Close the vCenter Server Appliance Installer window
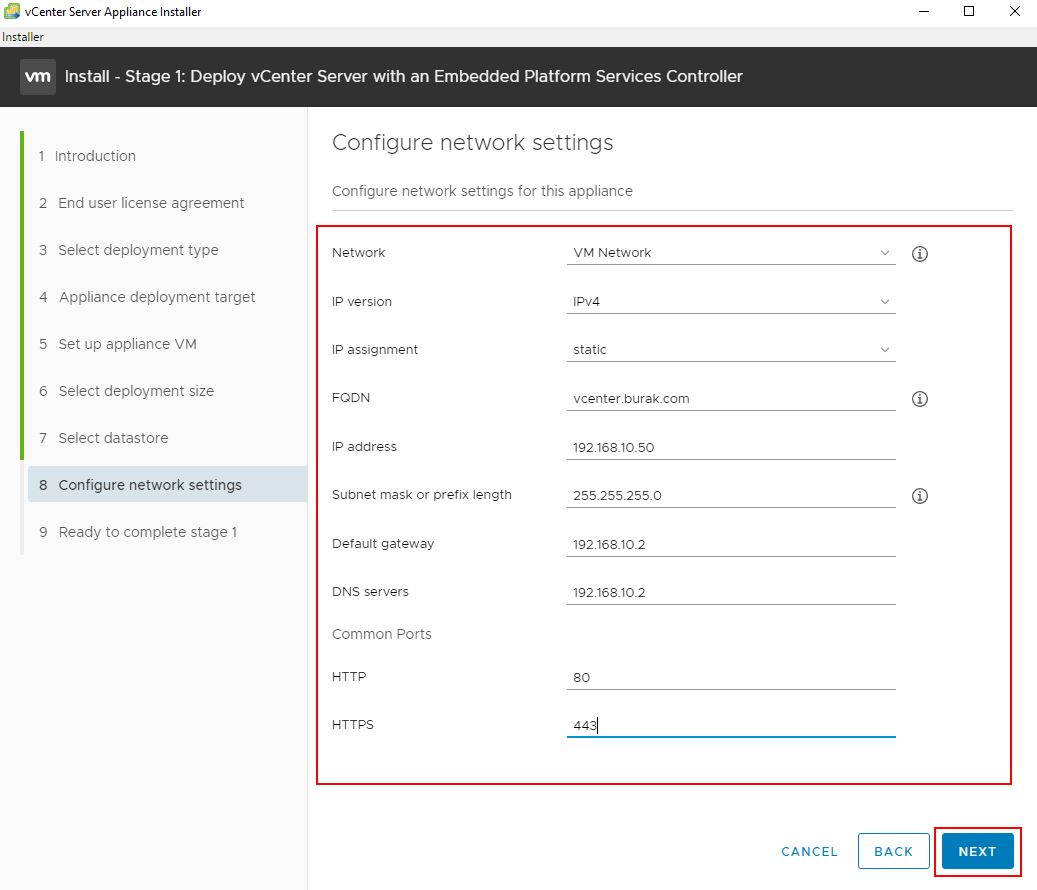This screenshot has width=1037, height=890. 1015,11
